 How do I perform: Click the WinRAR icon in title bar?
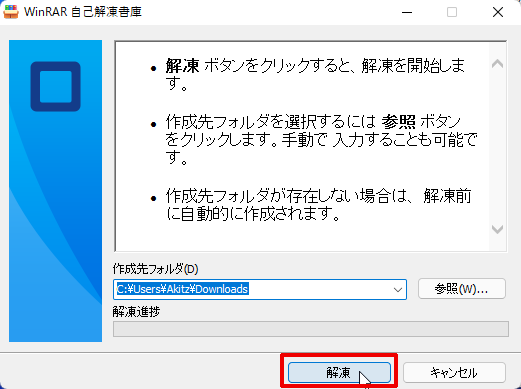(x=11, y=12)
